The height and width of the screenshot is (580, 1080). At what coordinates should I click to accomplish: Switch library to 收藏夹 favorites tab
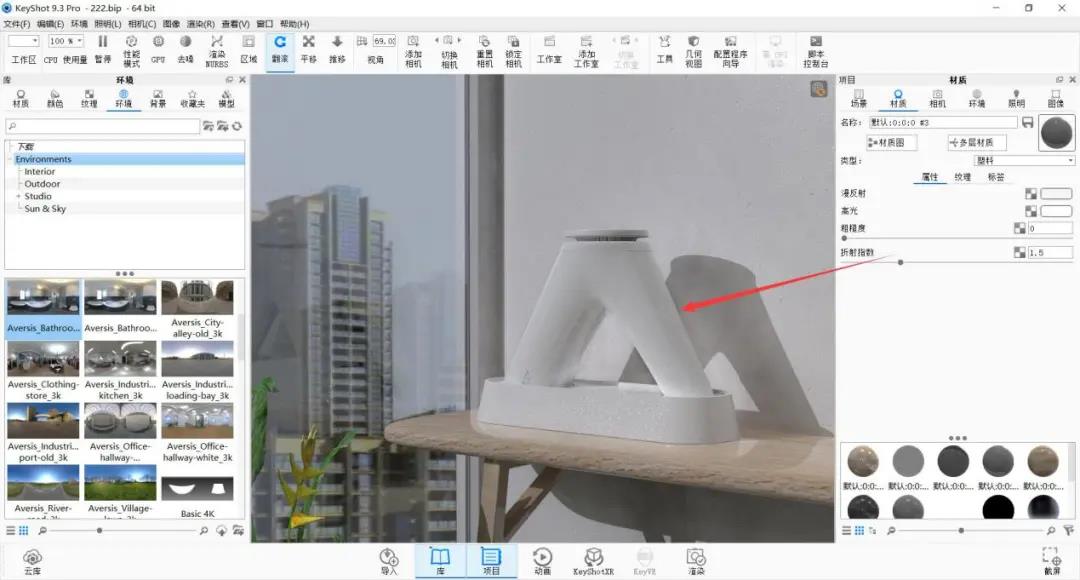(x=192, y=99)
